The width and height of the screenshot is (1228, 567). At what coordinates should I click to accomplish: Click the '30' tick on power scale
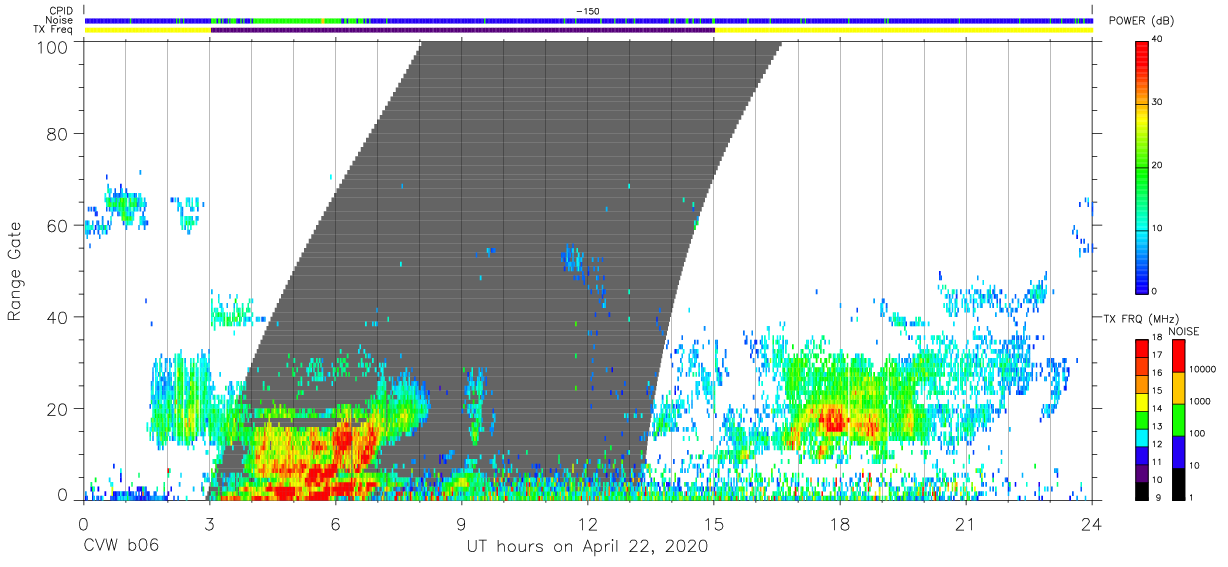pos(1158,103)
